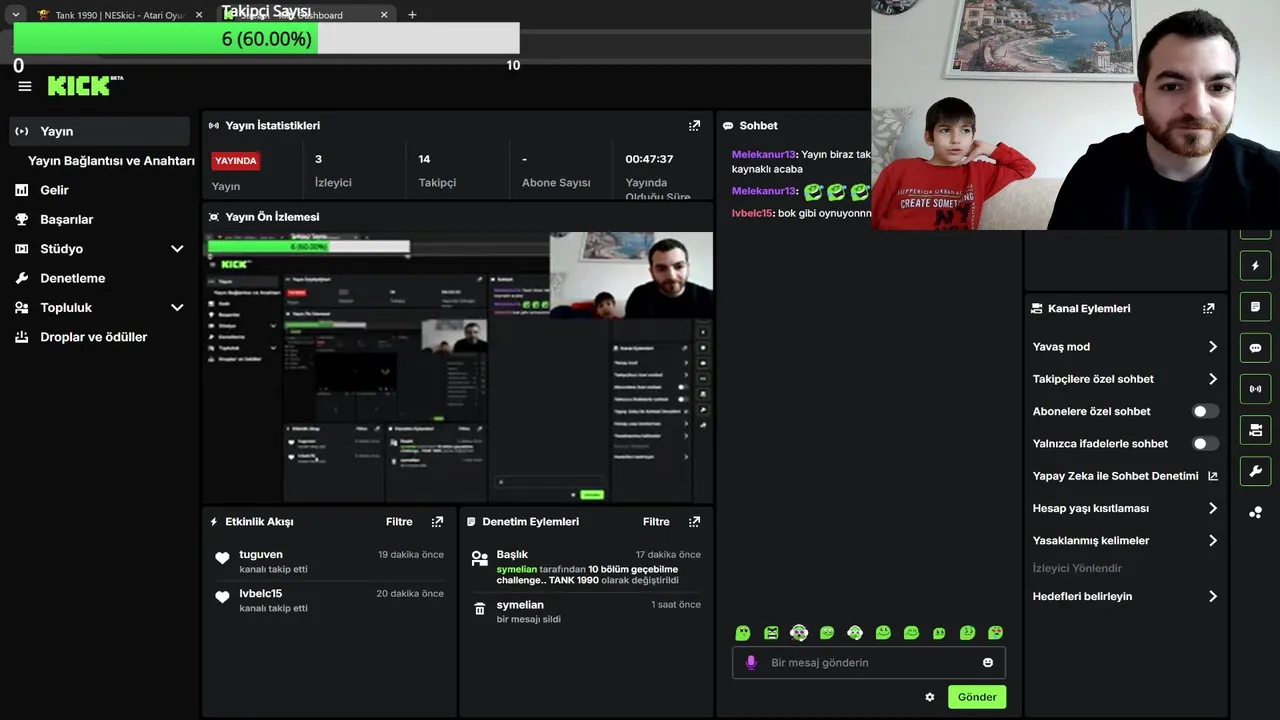Screen dimensions: 1280x720
Task: Click the heart icon next to lvbelc15
Action: (x=222, y=597)
